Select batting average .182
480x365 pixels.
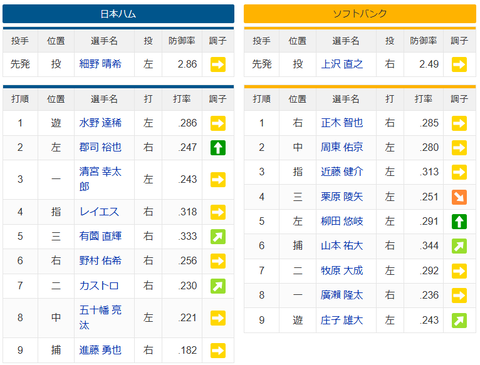pos(188,350)
